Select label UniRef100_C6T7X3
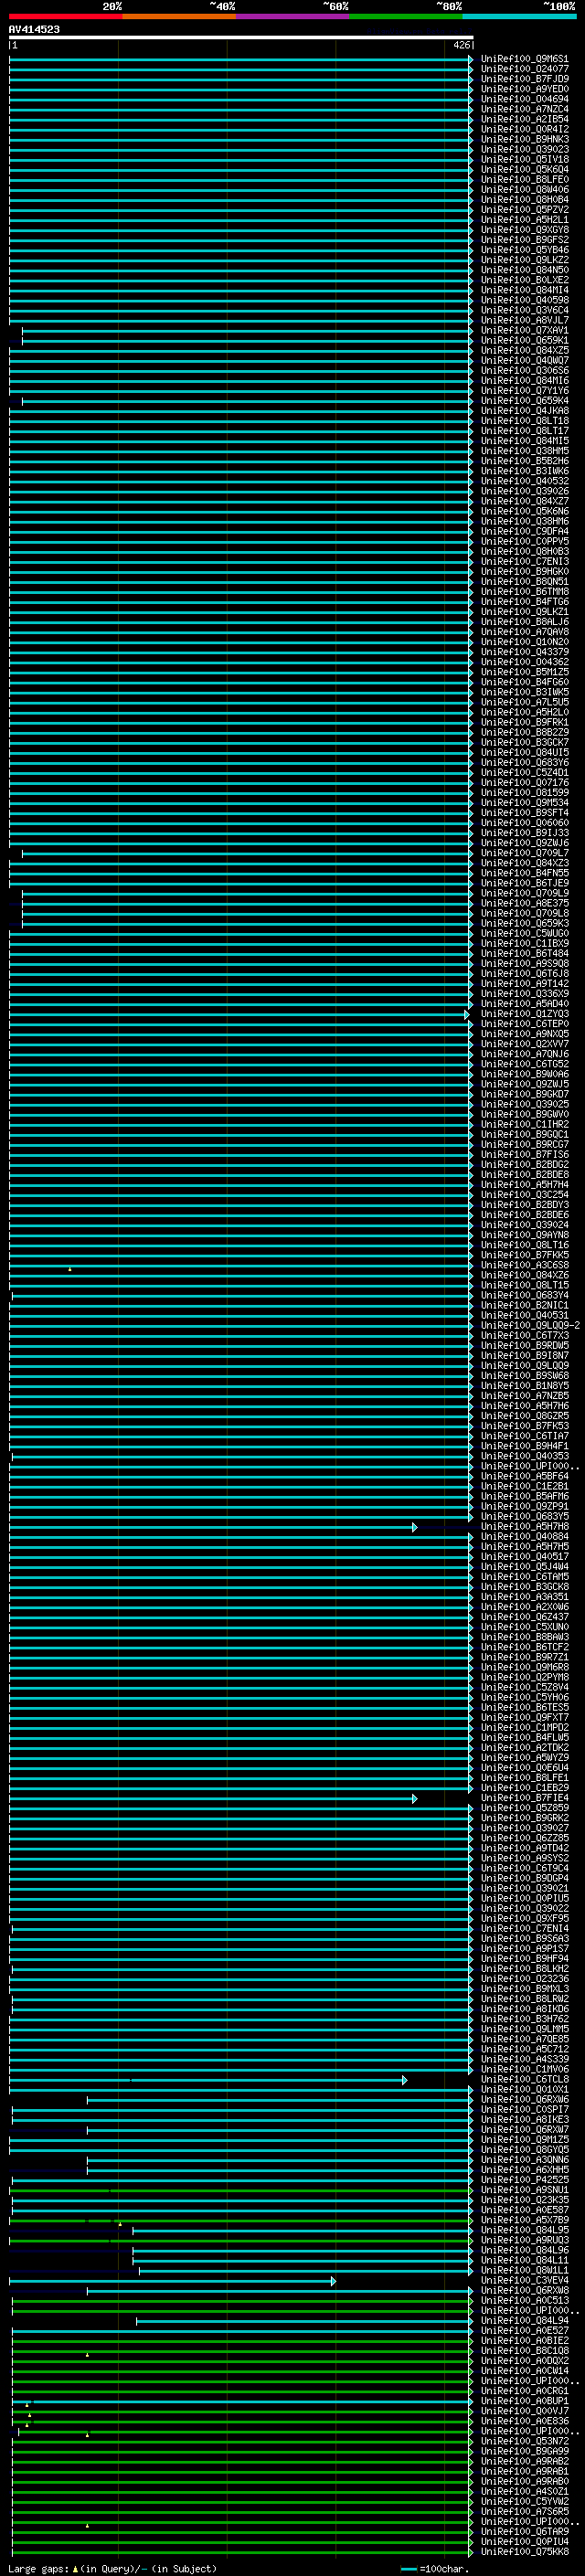585x2576 pixels. coord(524,1335)
